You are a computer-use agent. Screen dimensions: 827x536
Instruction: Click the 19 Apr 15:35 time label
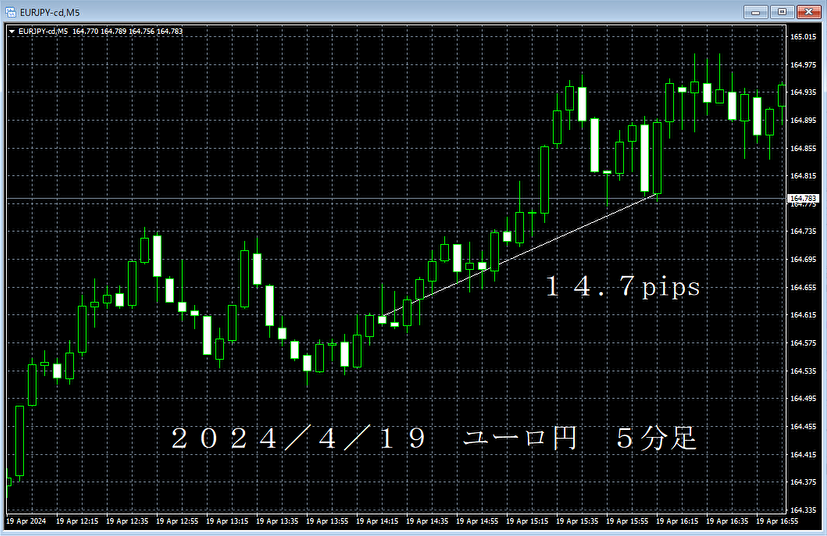[x=578, y=521]
